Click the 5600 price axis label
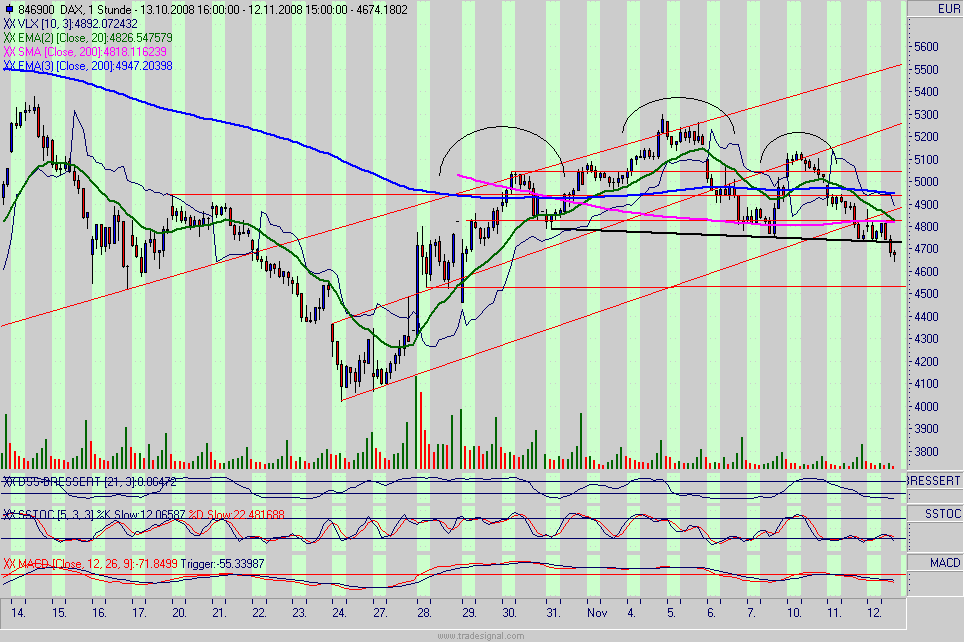964x642 pixels. pos(926,47)
